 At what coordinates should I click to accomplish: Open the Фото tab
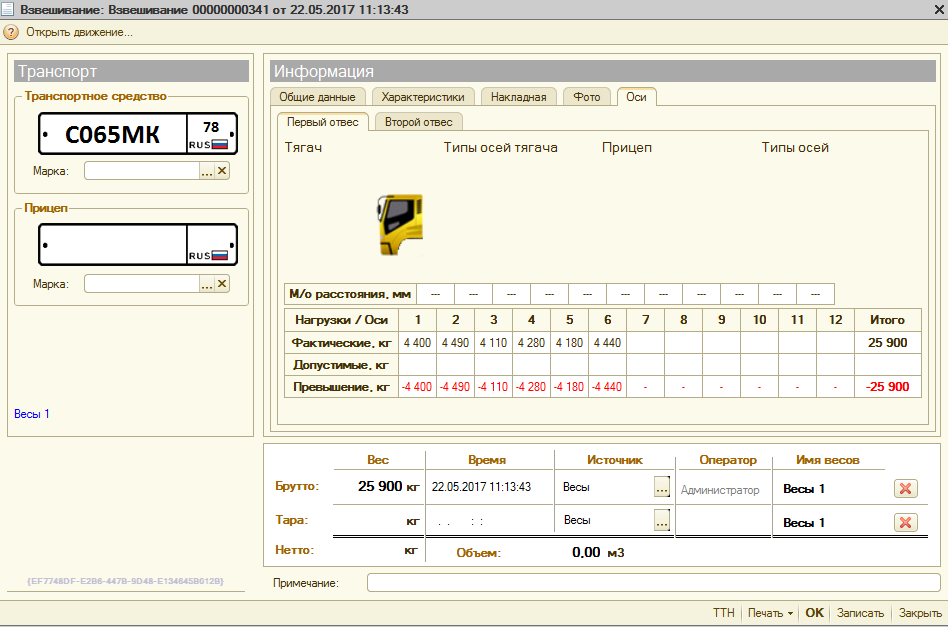[x=587, y=97]
